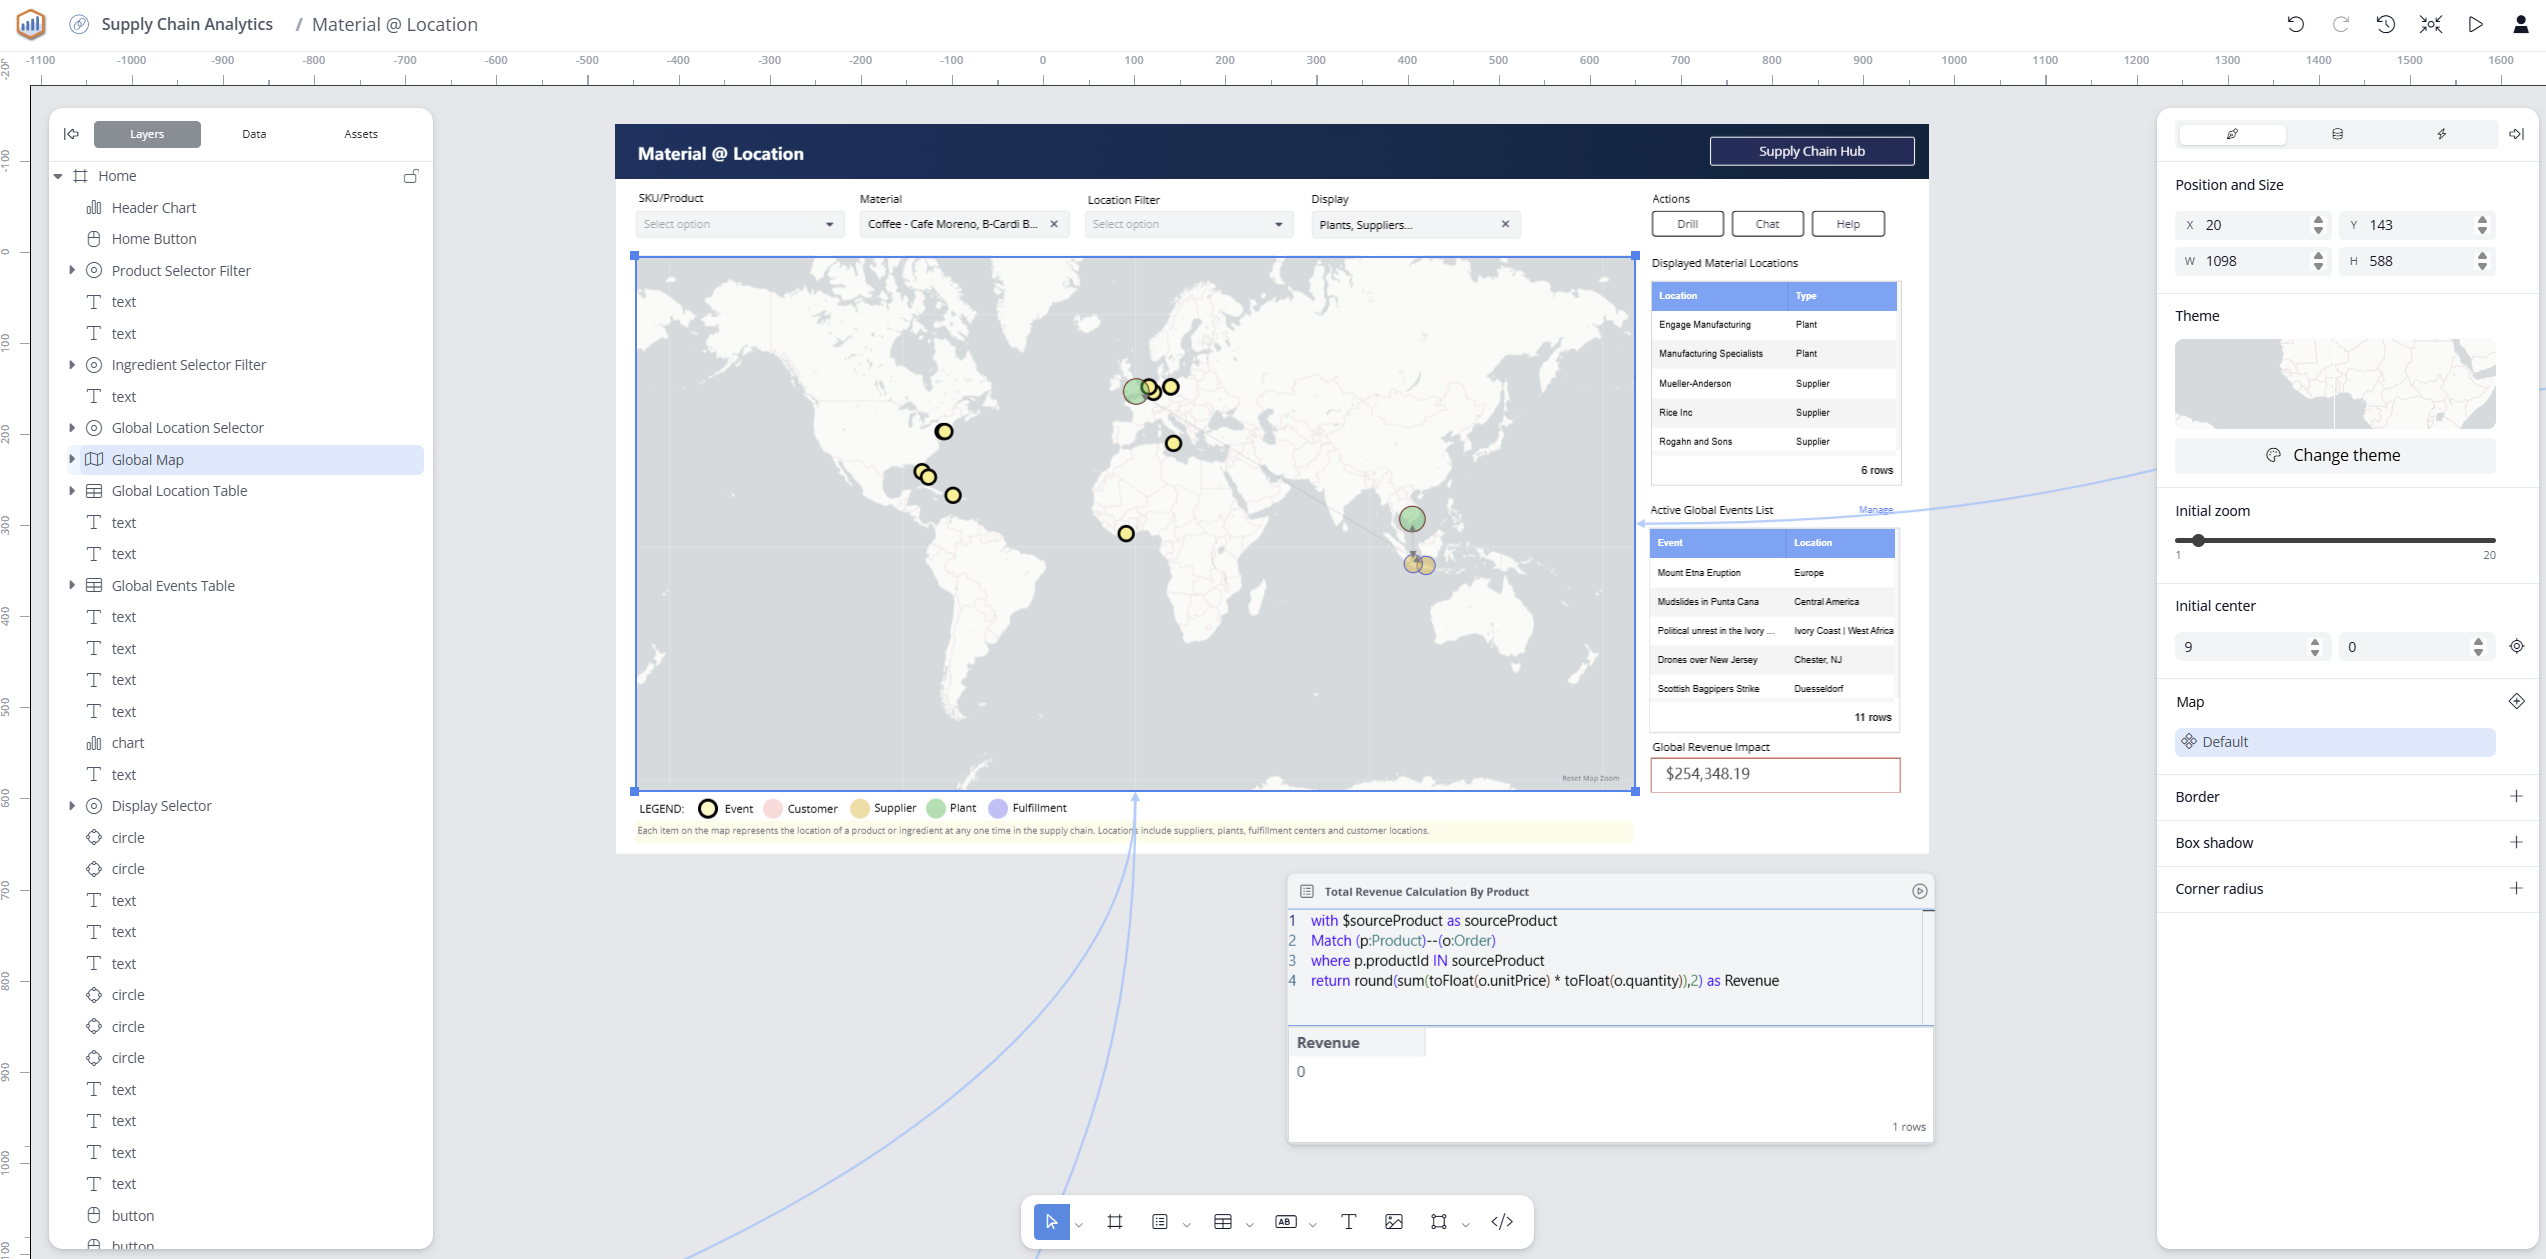Viewport: 2546px width, 1259px height.
Task: Open the data properties tab
Action: tap(2337, 134)
